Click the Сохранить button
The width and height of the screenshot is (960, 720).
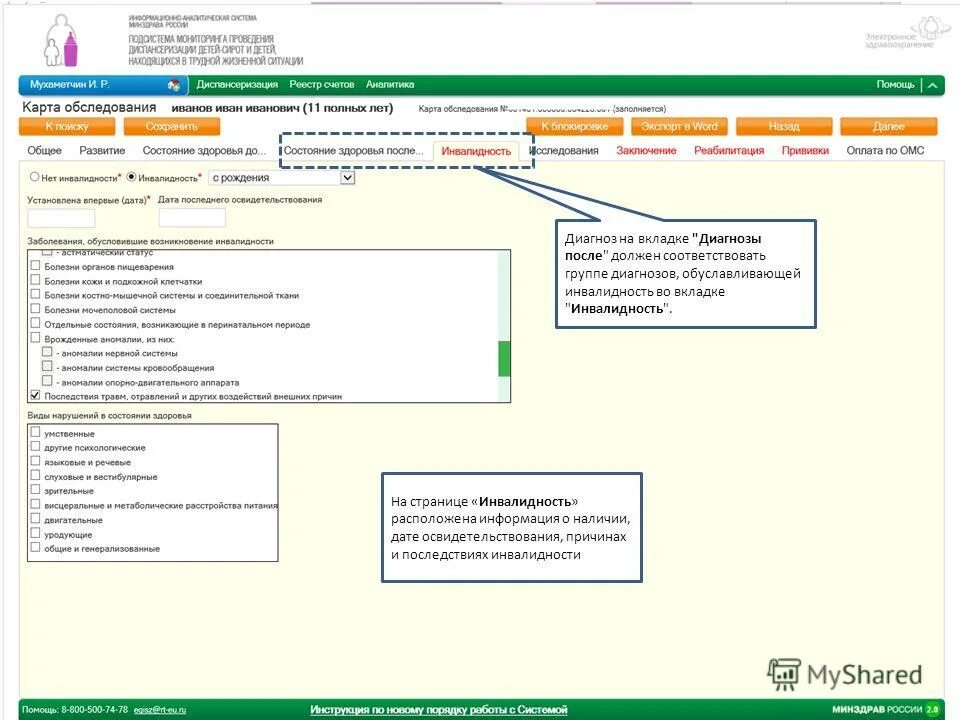click(x=171, y=127)
